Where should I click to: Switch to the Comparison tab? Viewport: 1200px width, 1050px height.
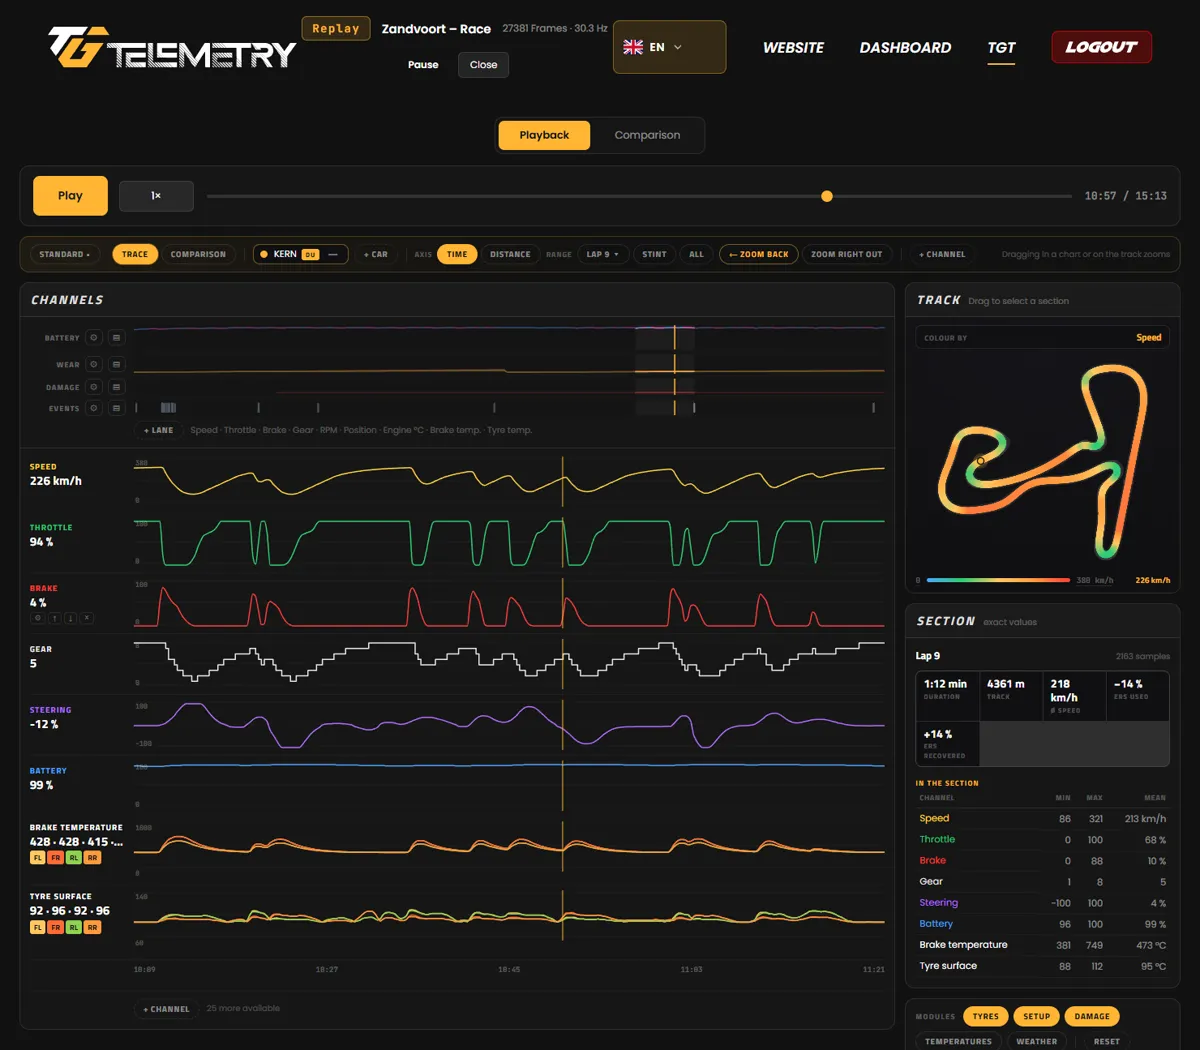[647, 135]
